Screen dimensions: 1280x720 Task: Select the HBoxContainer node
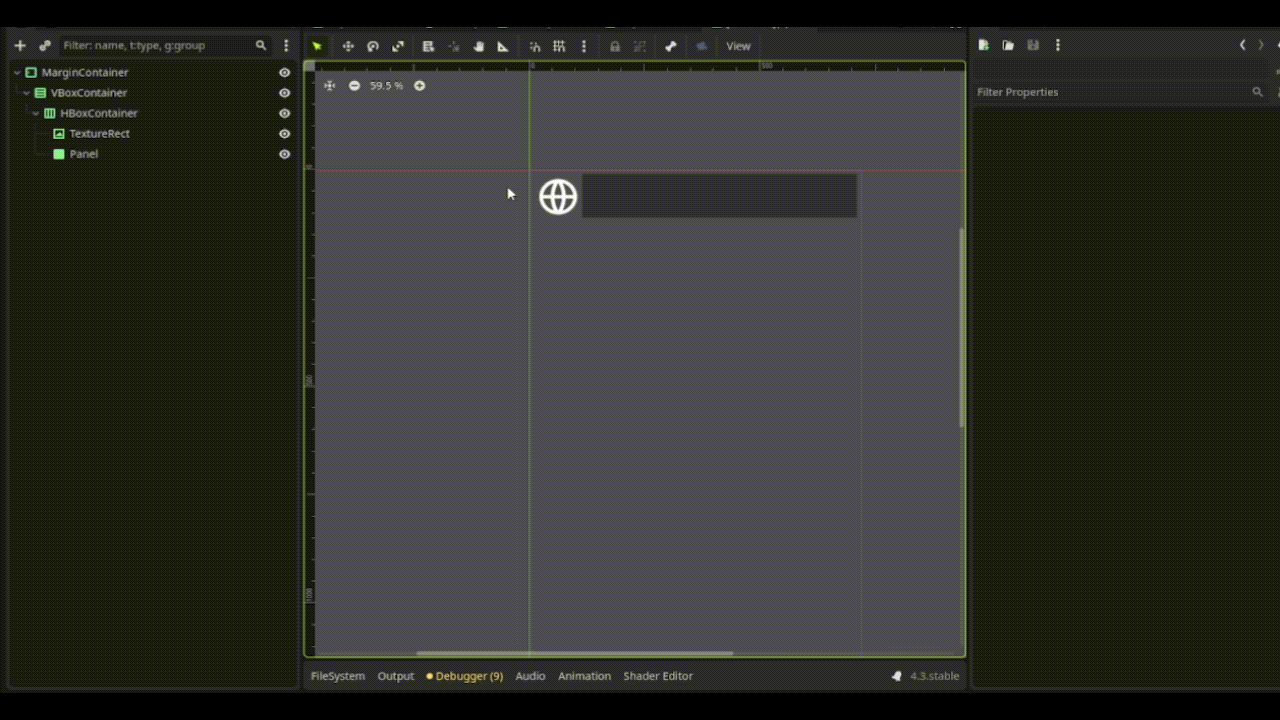point(99,114)
